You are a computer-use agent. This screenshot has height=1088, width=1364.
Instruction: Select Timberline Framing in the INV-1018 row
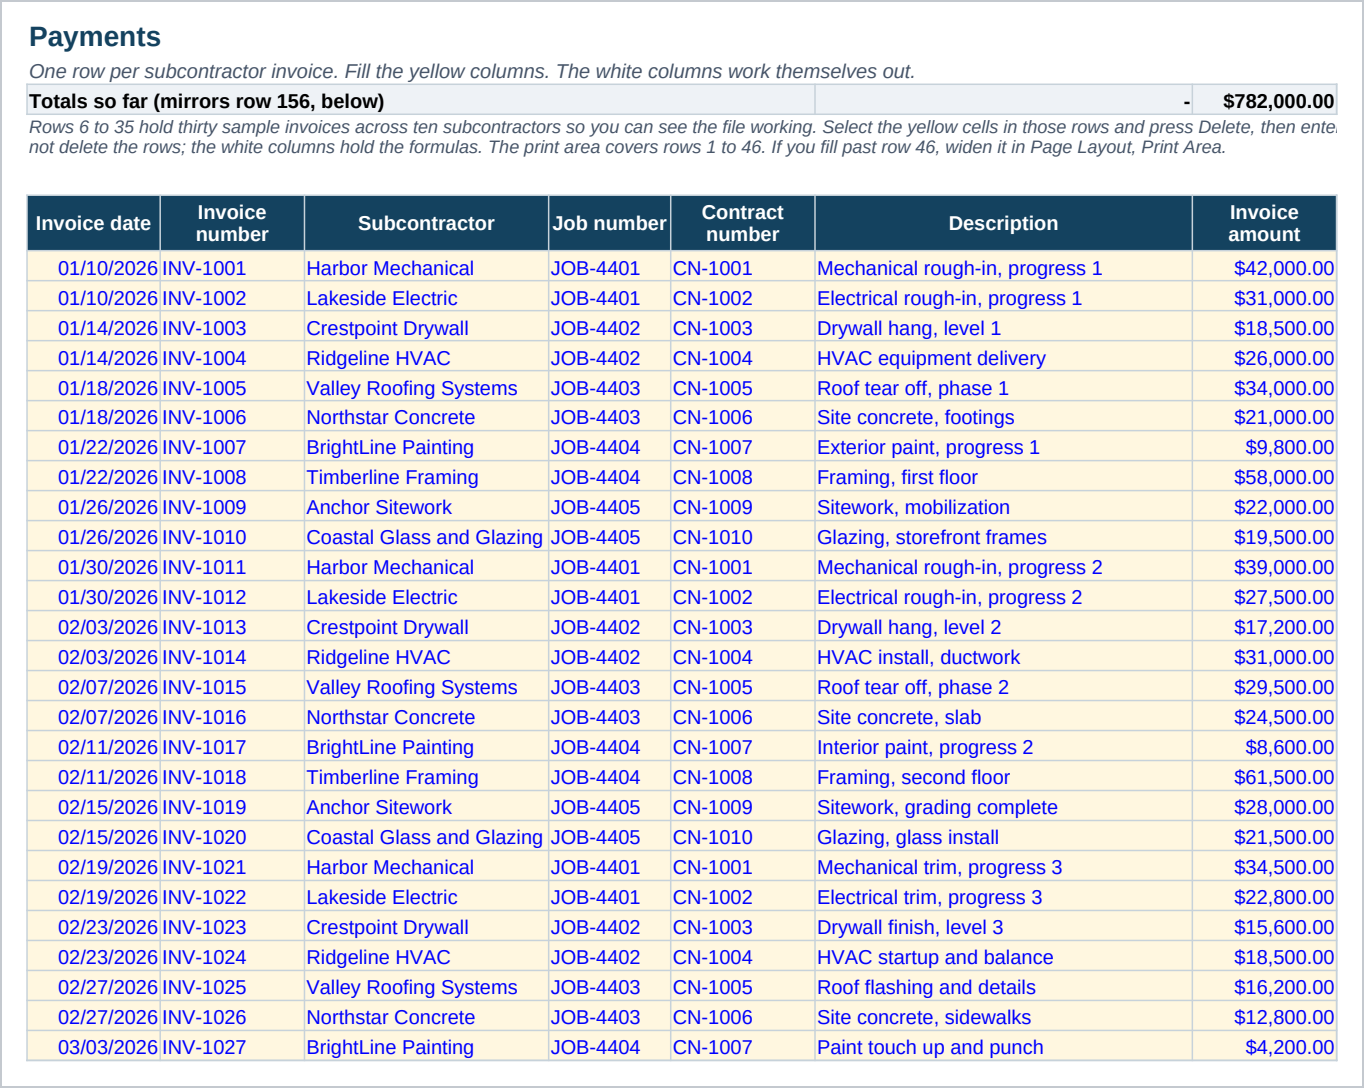(x=426, y=777)
